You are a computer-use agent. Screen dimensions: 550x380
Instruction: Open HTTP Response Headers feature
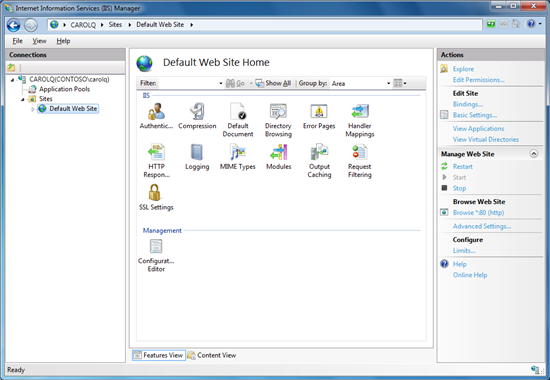[x=156, y=160]
